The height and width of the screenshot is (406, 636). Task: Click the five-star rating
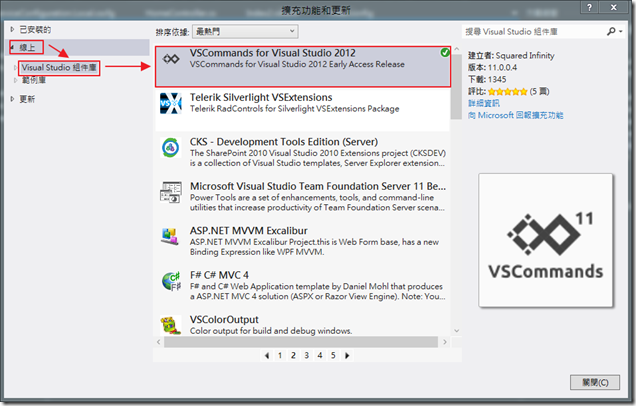(507, 91)
